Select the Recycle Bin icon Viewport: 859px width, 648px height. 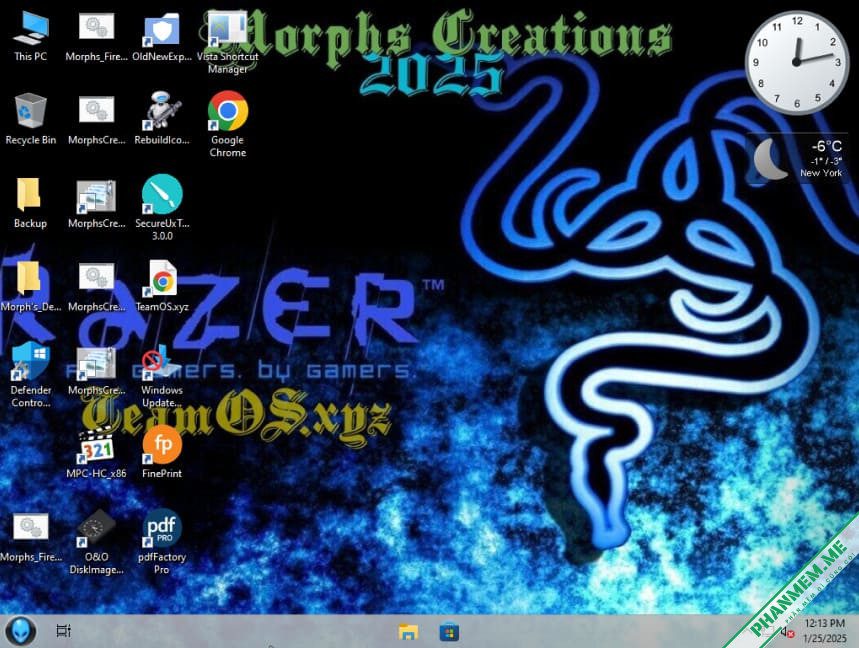tap(31, 119)
